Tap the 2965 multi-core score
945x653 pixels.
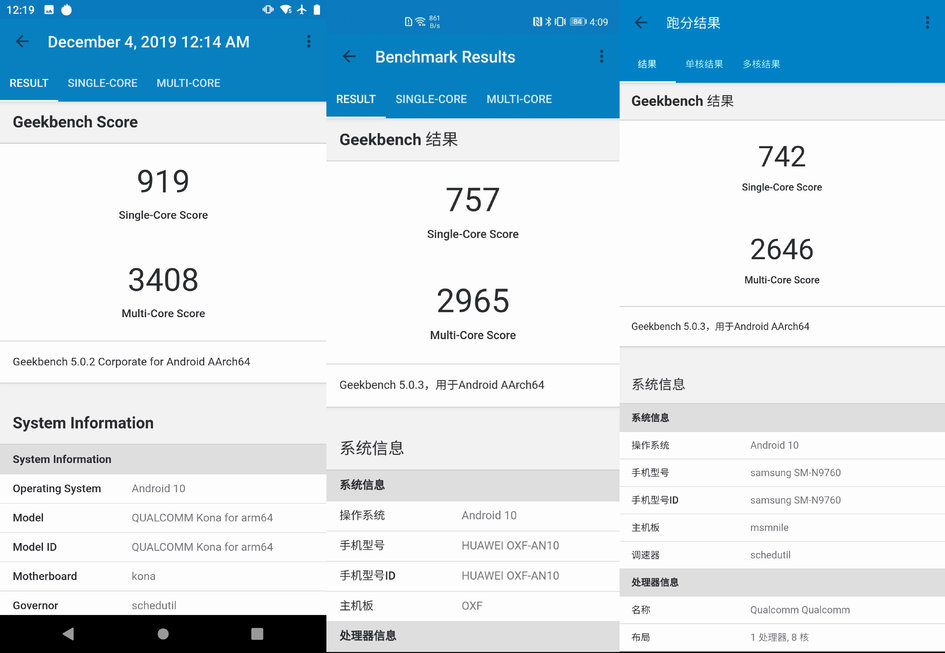[x=473, y=301]
